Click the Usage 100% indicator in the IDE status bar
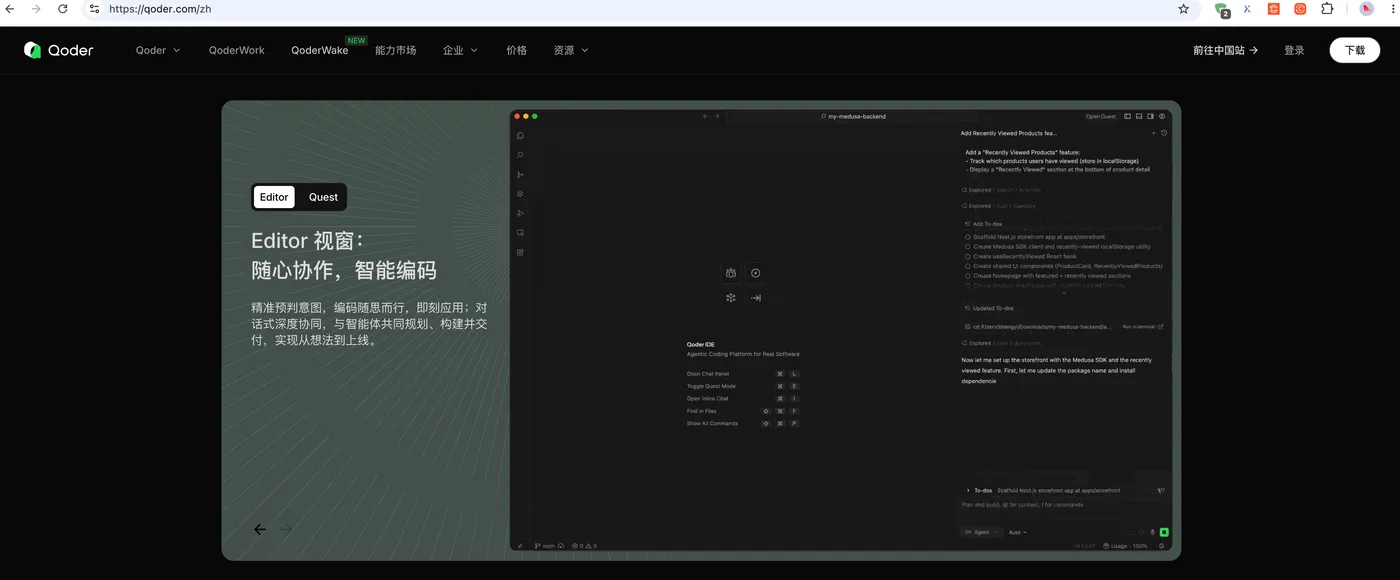The height and width of the screenshot is (580, 1400). 1125,546
